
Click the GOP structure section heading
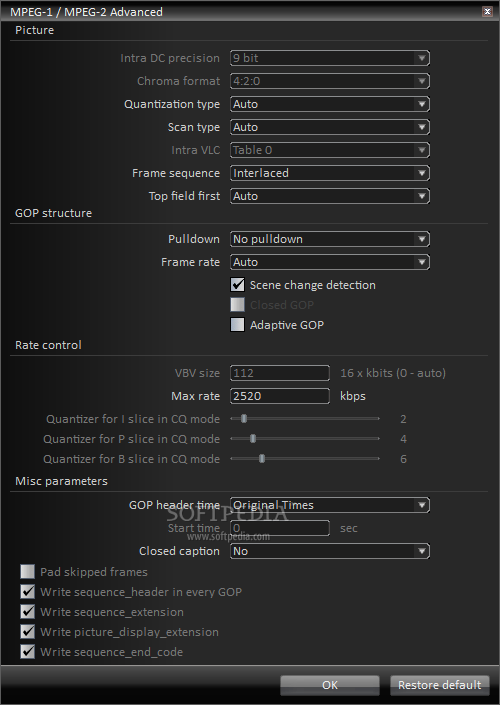54,213
